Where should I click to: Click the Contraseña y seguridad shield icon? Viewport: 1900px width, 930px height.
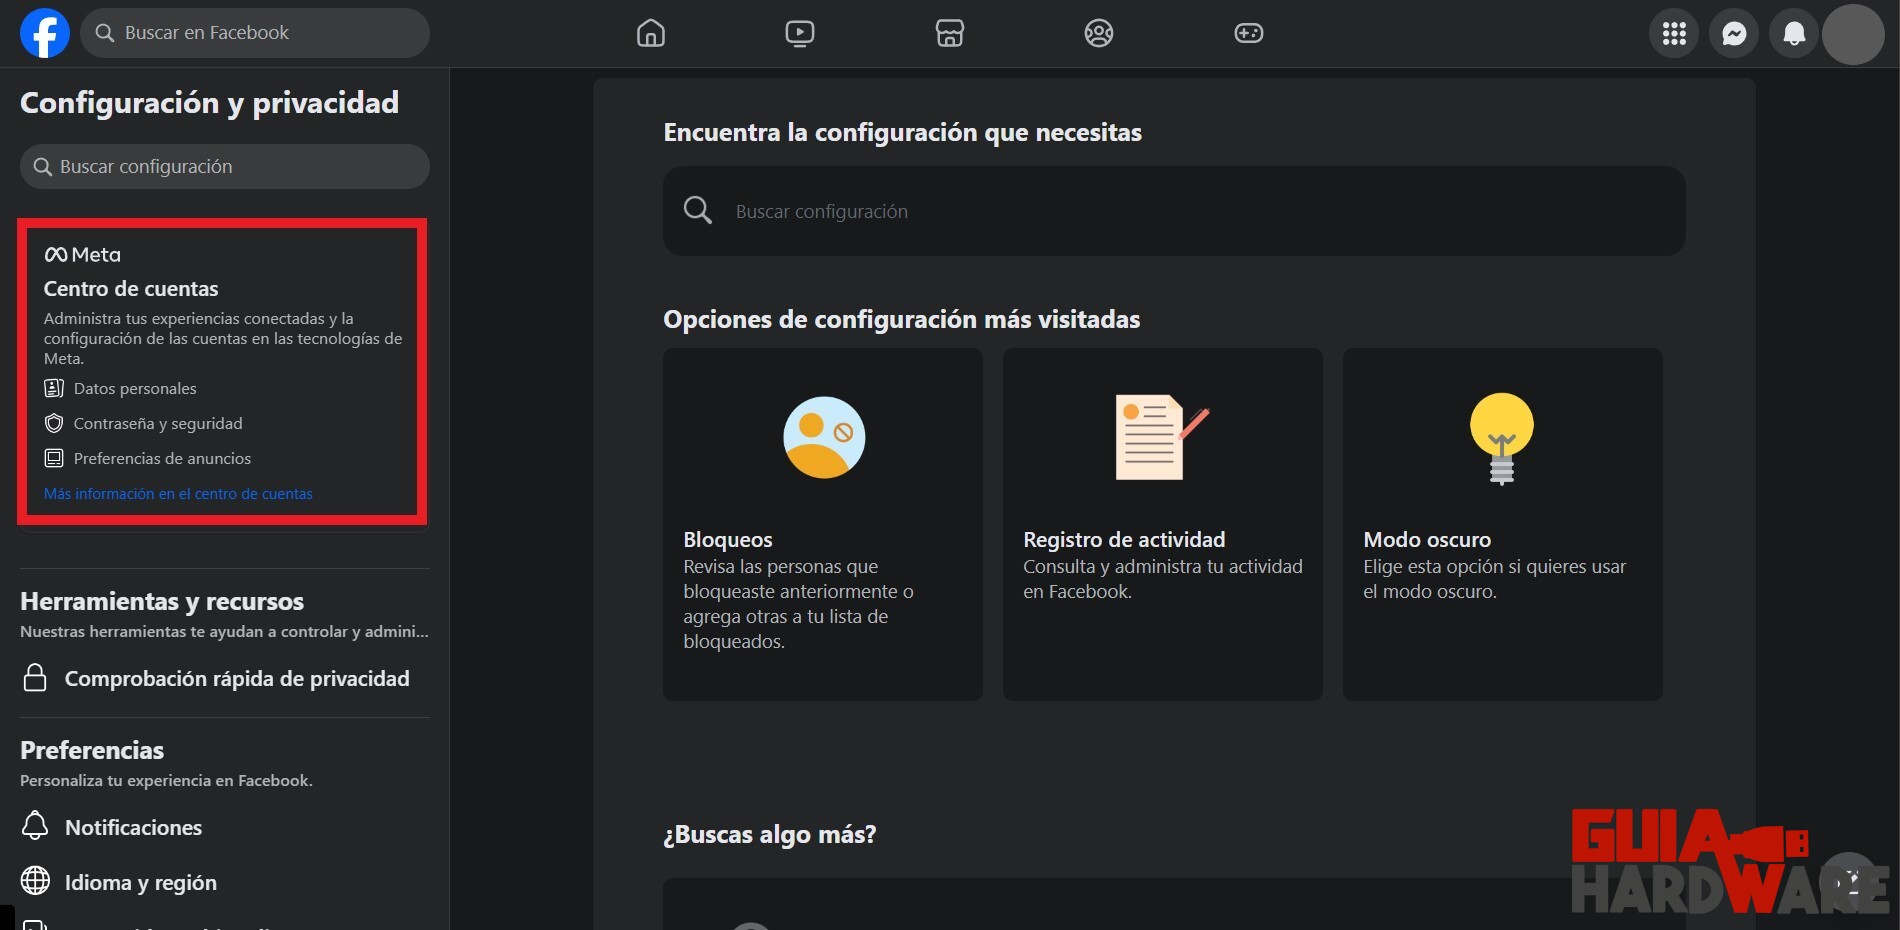[54, 423]
